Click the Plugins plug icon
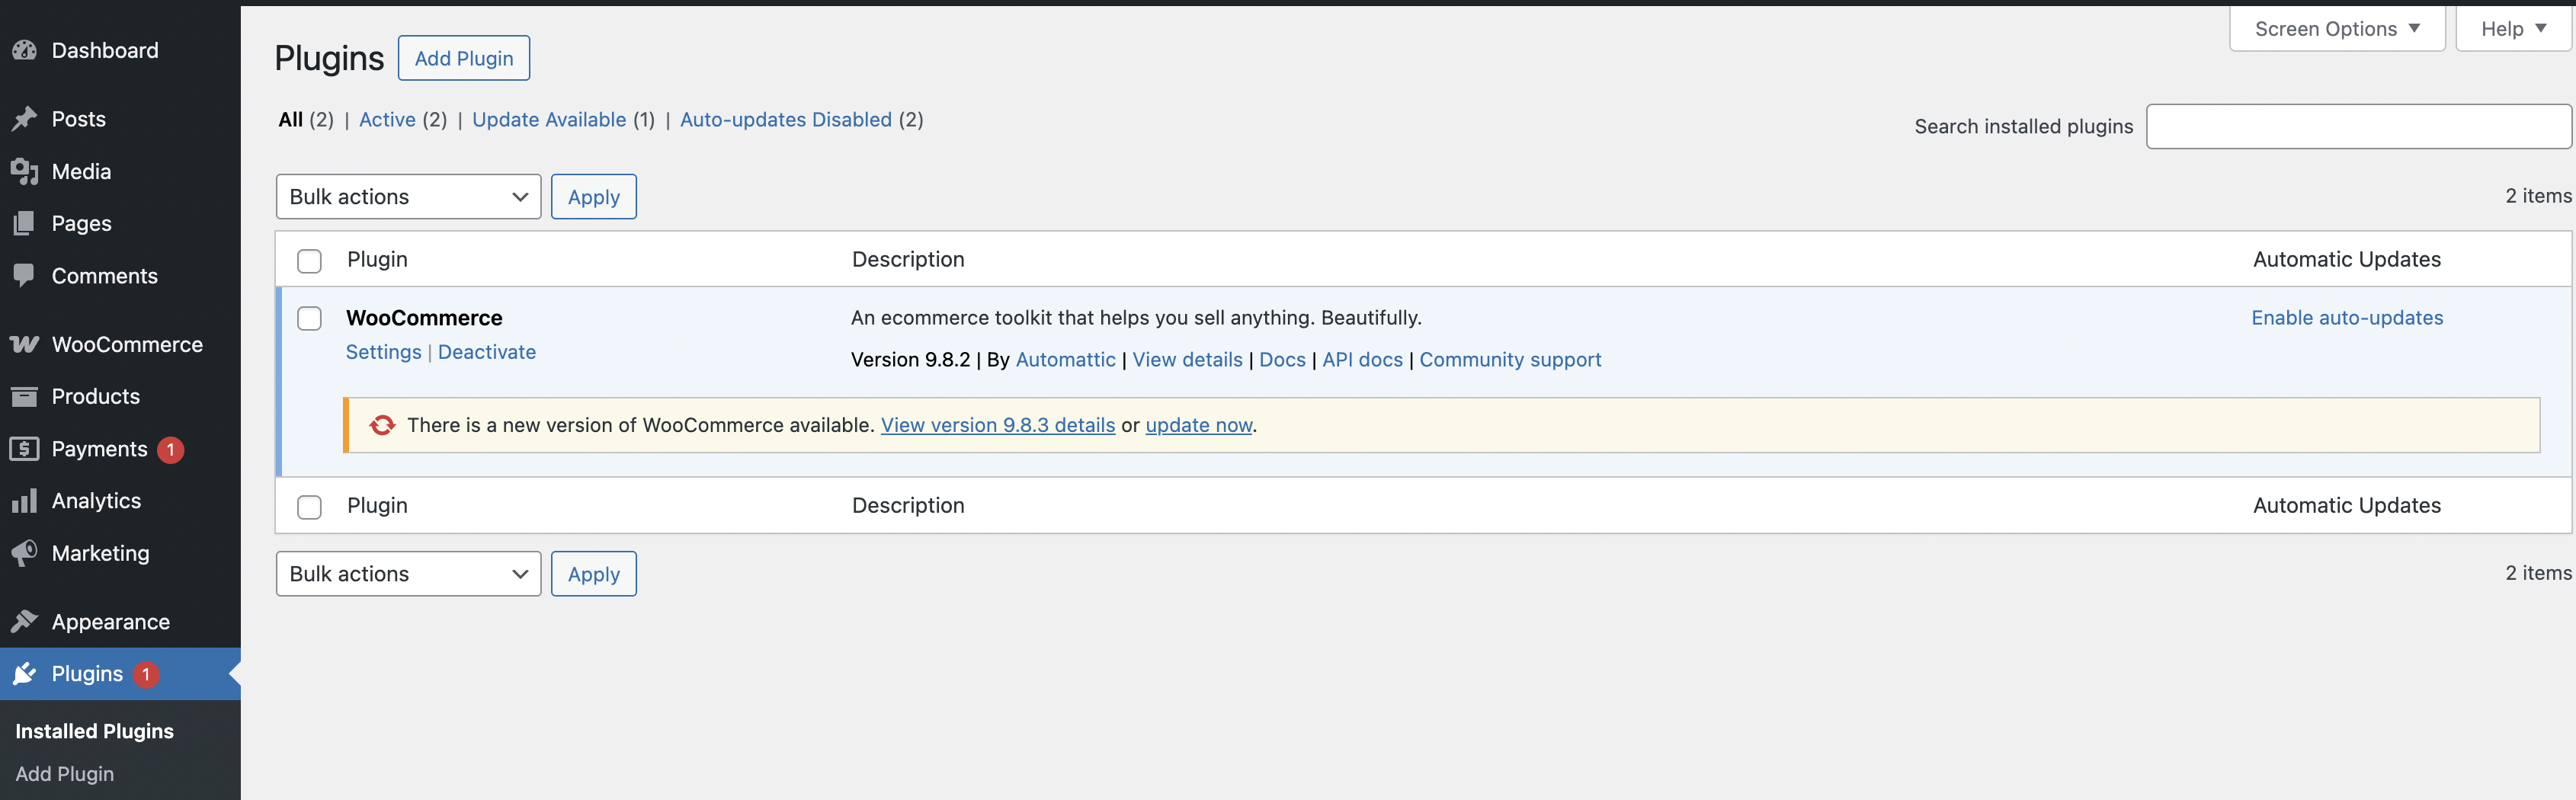 [24, 674]
